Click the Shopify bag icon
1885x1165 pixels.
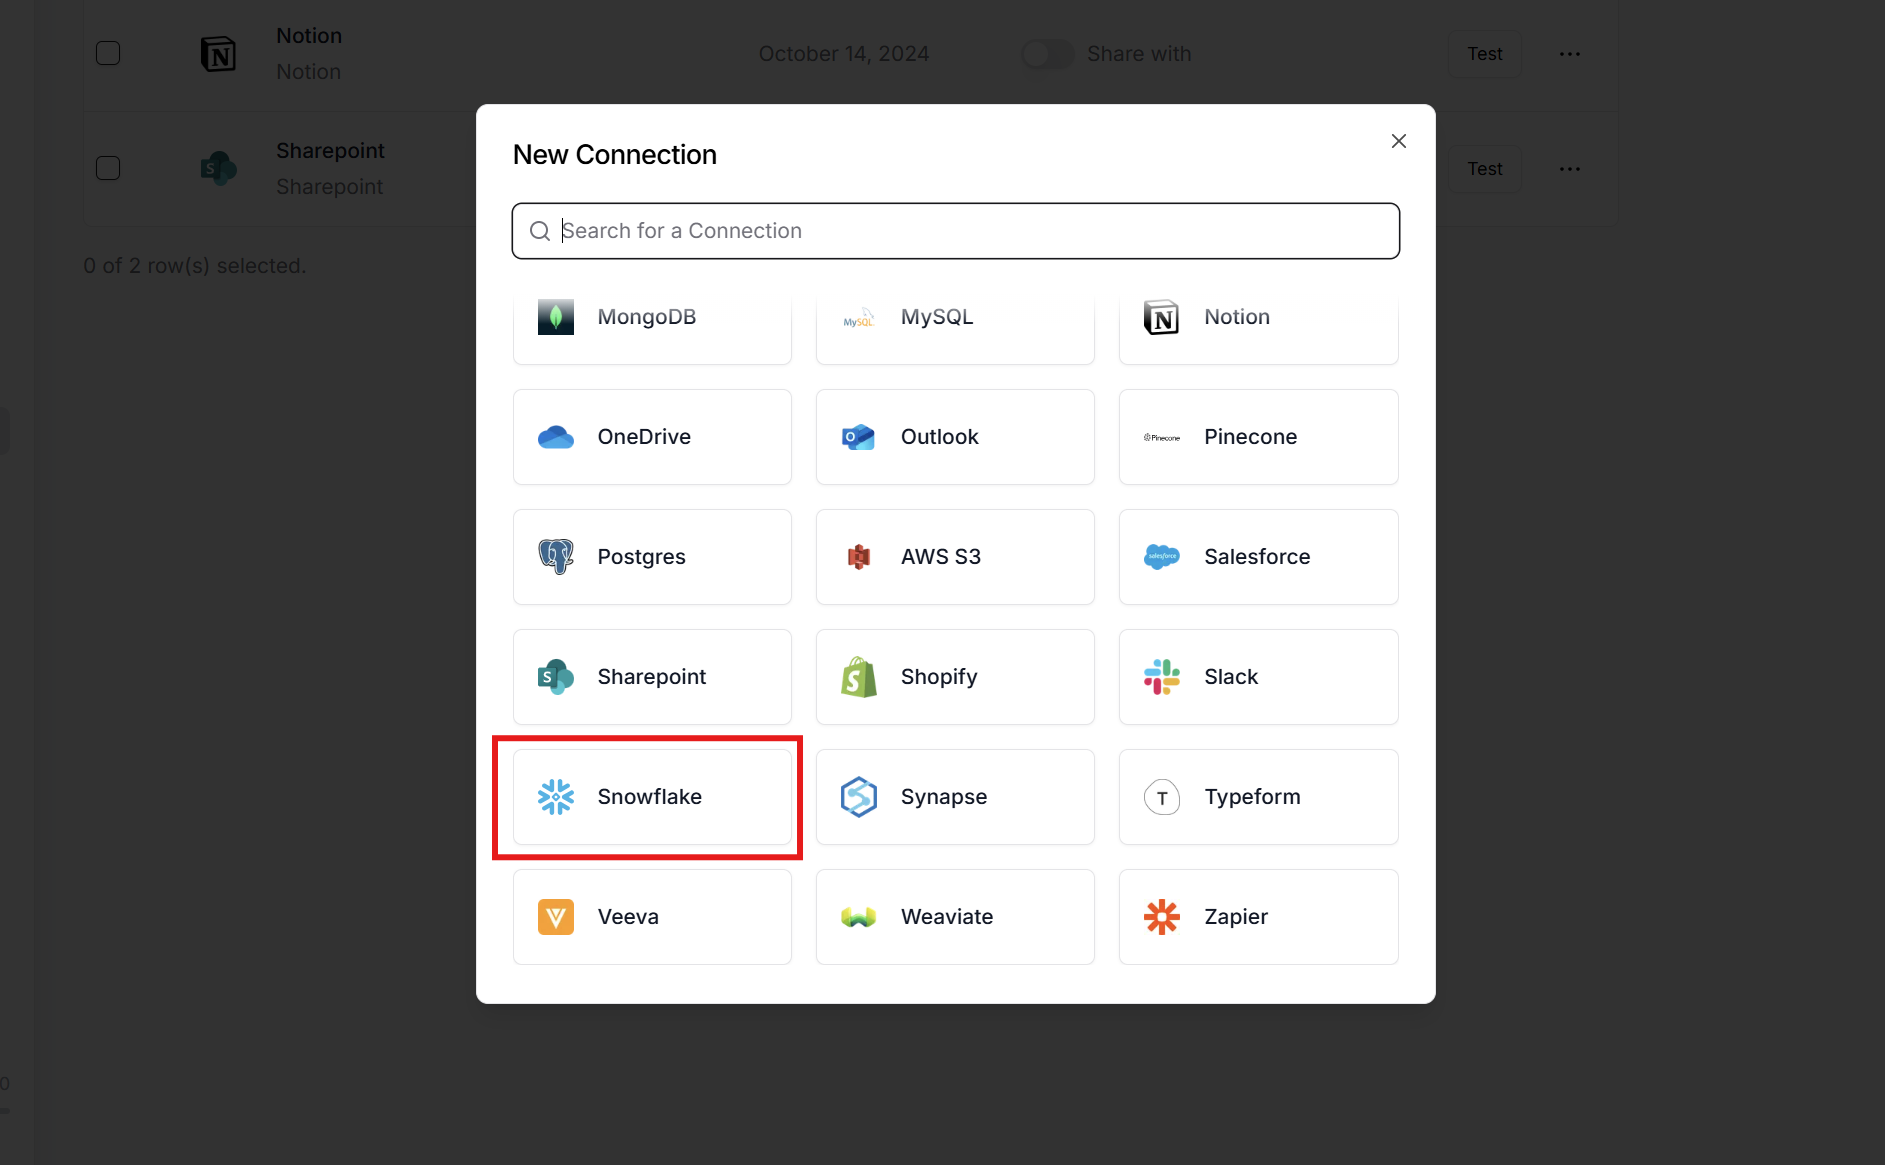click(859, 677)
